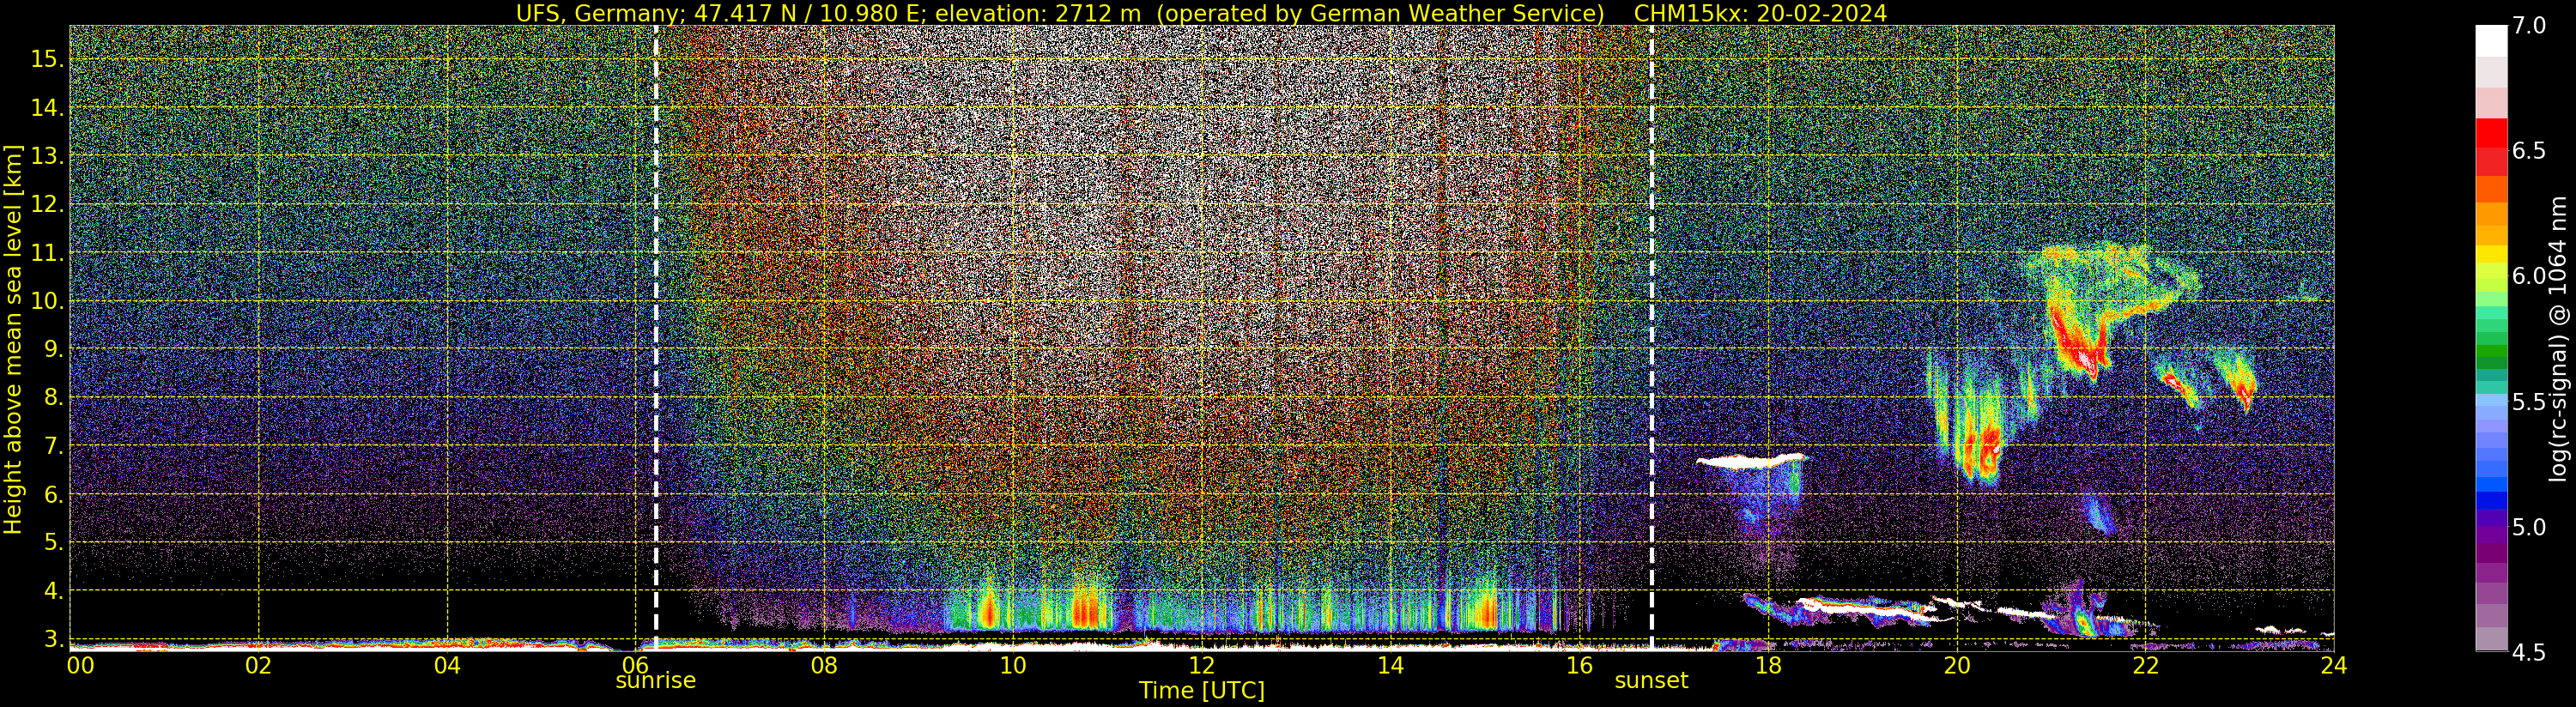Viewport: 2576px width, 707px height.
Task: Click the 'sunset' label below the time axis
Action: click(1651, 680)
